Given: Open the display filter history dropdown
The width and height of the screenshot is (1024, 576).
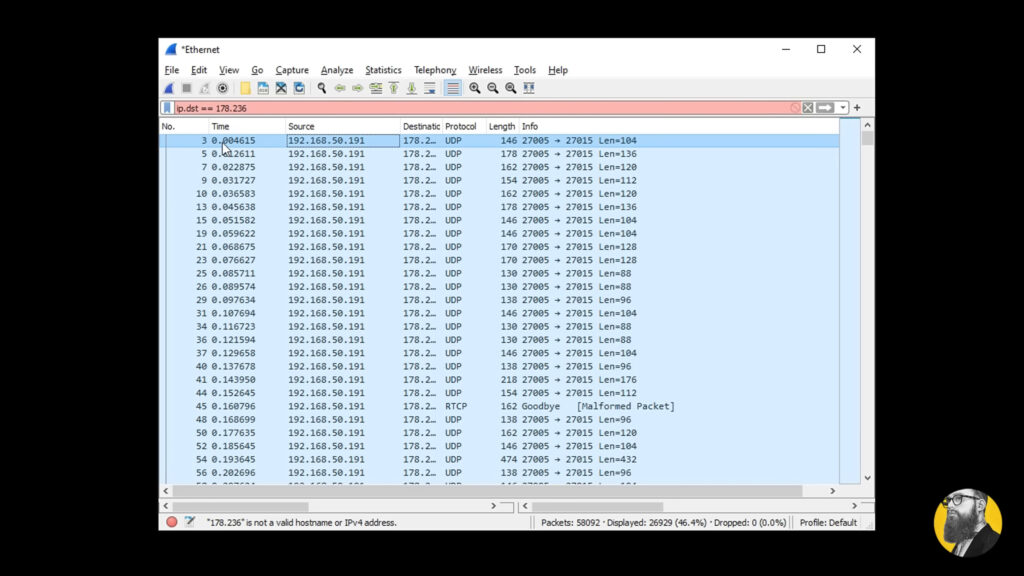Looking at the screenshot, I should (843, 108).
